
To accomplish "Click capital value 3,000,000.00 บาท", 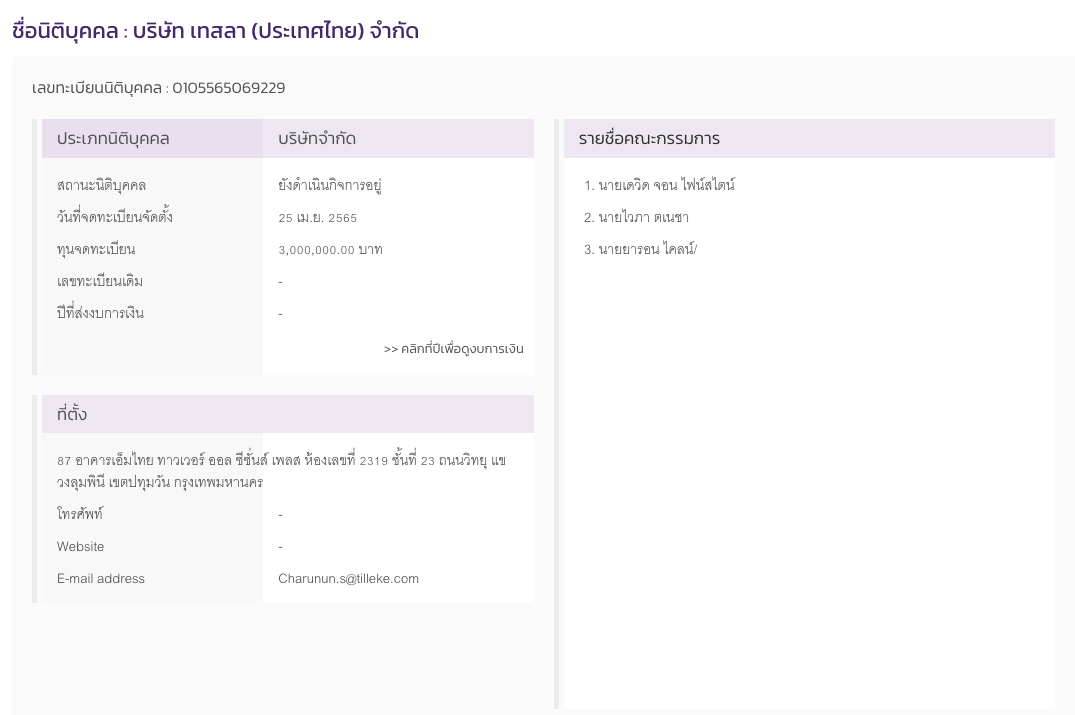I will pyautogui.click(x=330, y=250).
